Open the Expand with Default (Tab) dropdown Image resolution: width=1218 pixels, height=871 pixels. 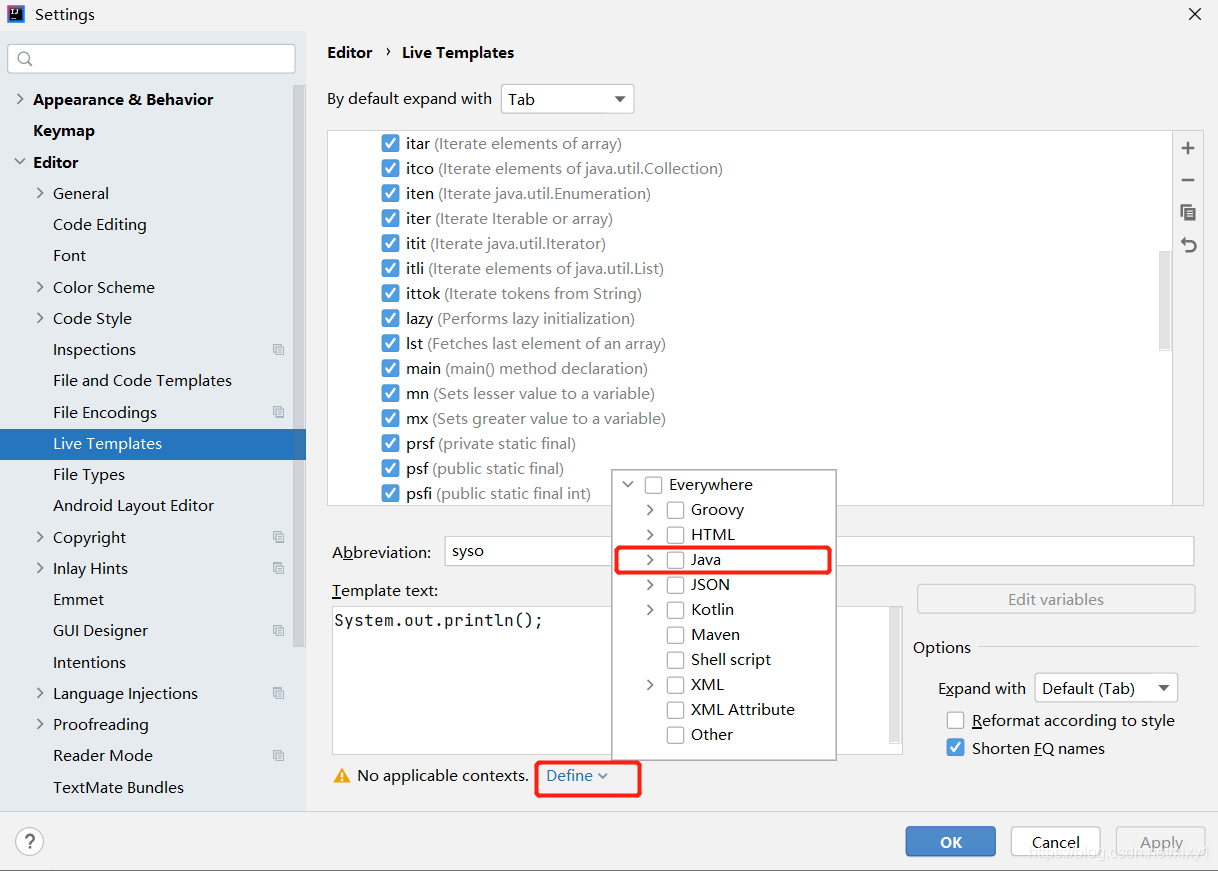[1106, 688]
